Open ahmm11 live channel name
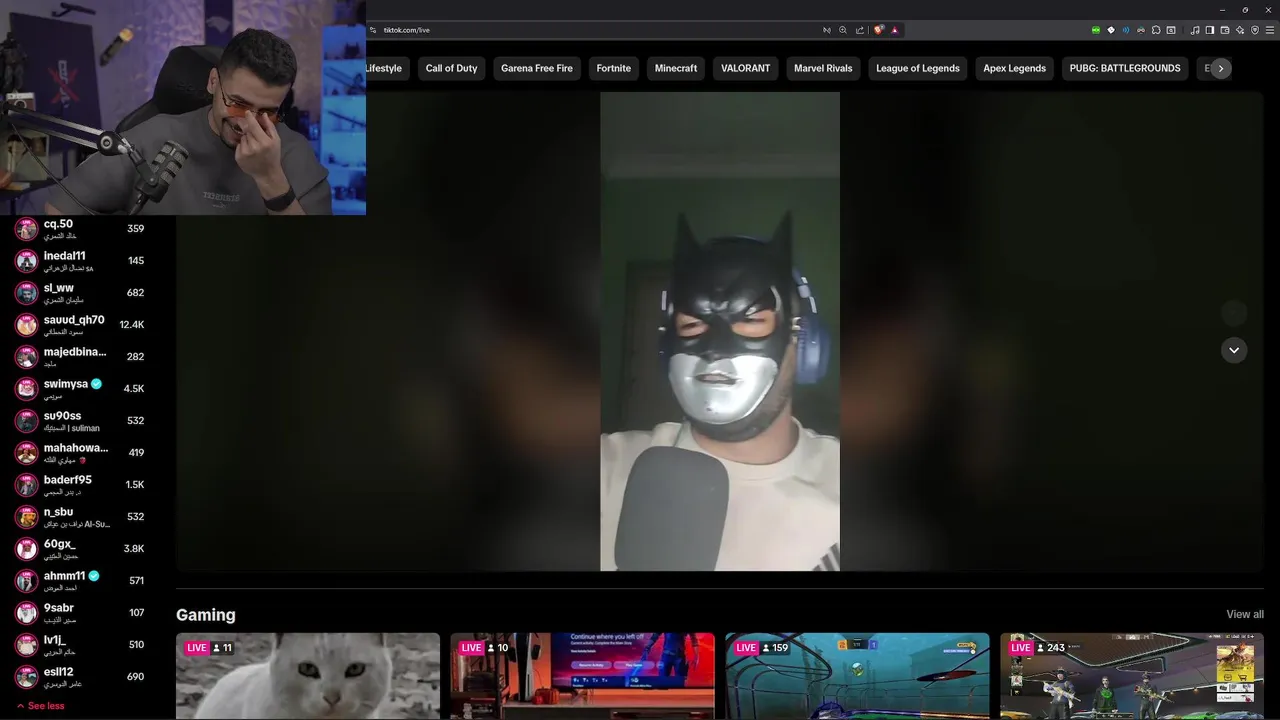This screenshot has width=1280, height=720. point(64,576)
